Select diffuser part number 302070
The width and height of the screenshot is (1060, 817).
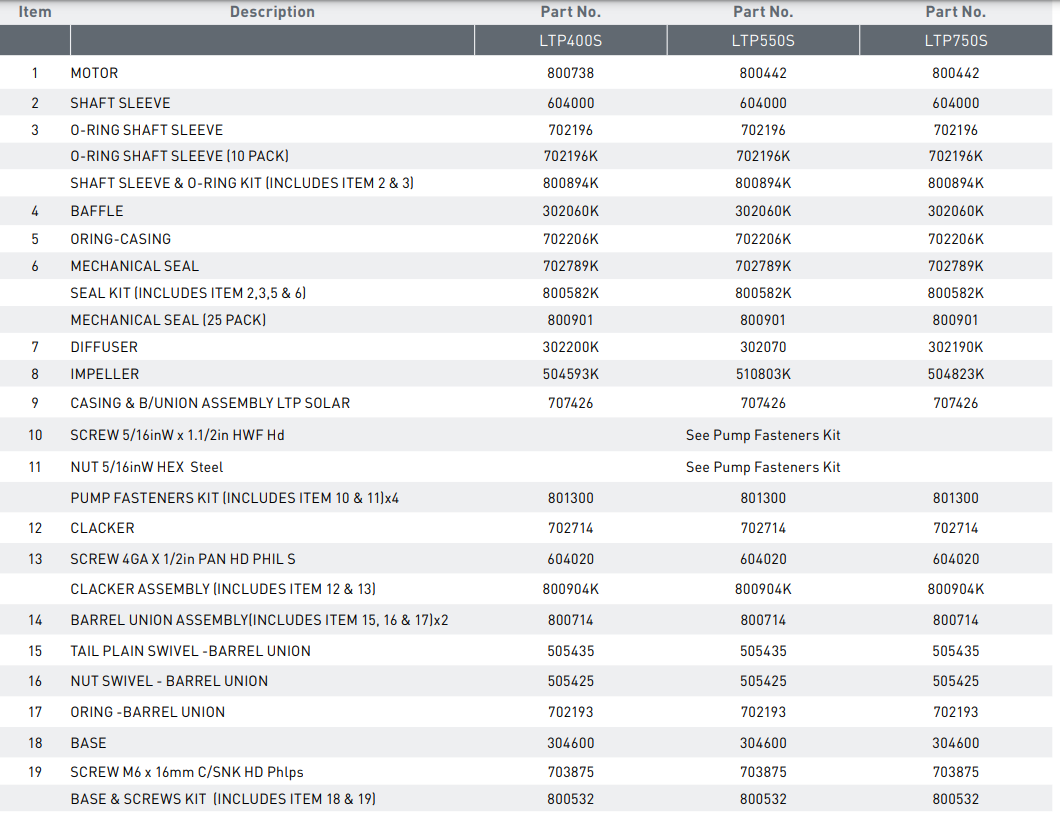coord(763,347)
